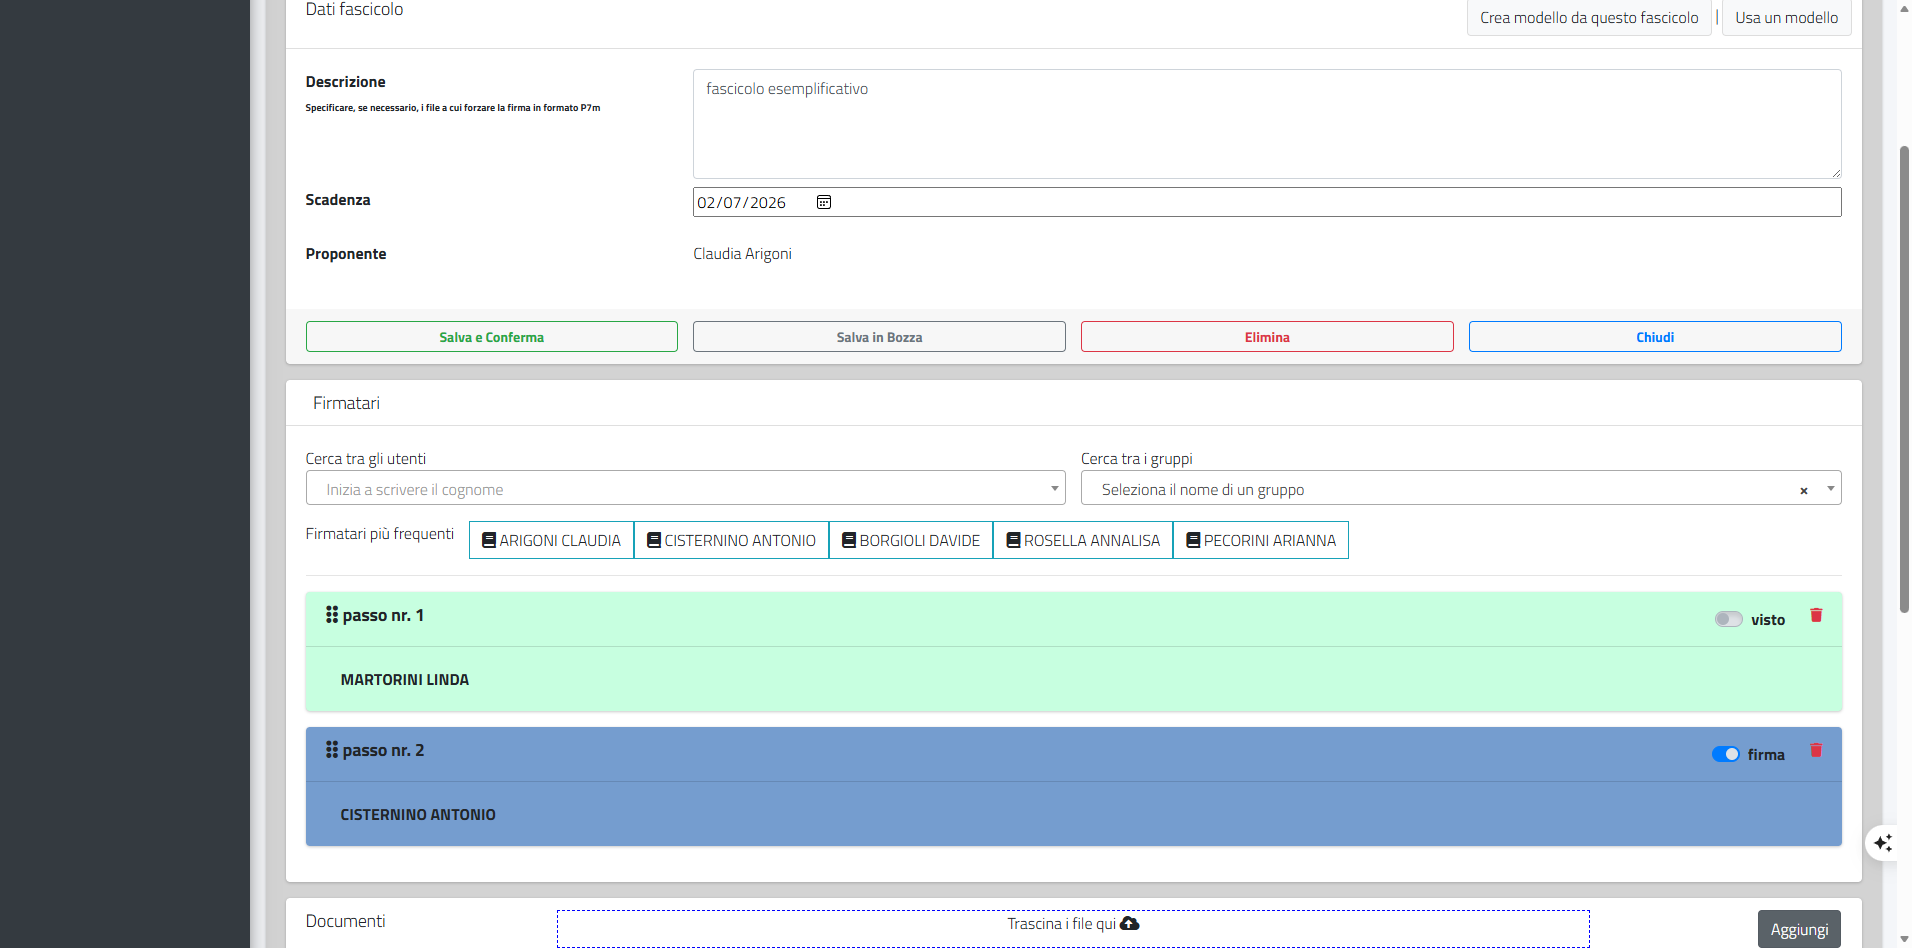Image resolution: width=1912 pixels, height=948 pixels.
Task: Click the Firmatari section heading
Action: coord(346,403)
